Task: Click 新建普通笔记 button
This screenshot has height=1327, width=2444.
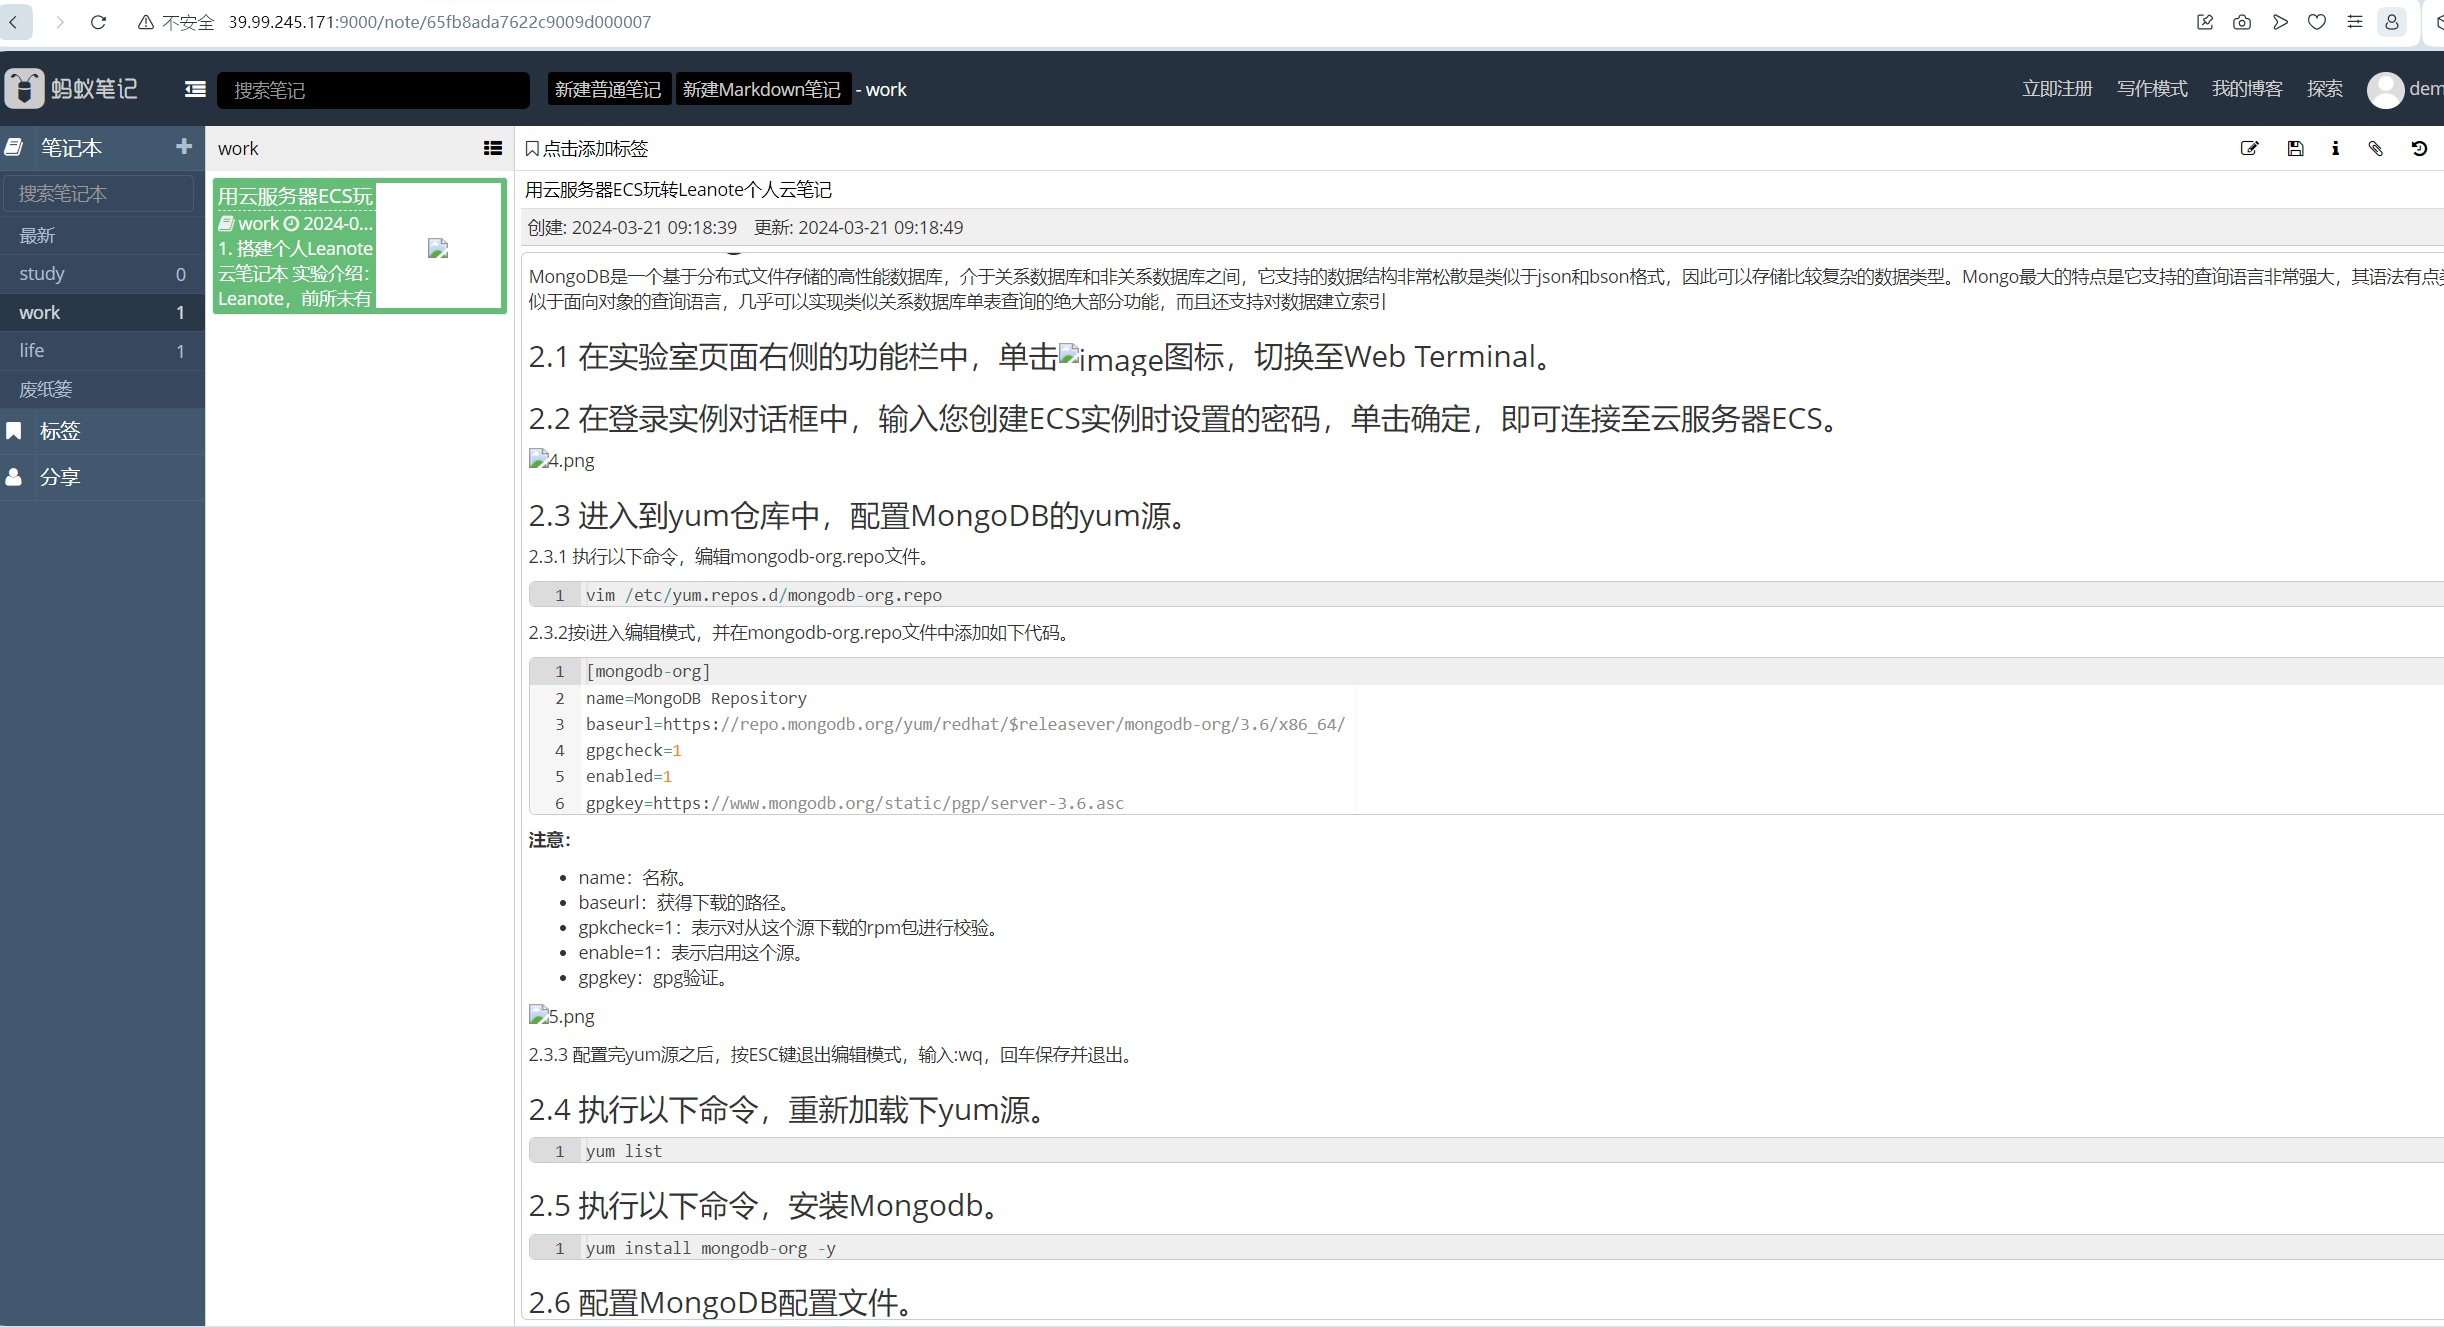Action: coord(608,89)
